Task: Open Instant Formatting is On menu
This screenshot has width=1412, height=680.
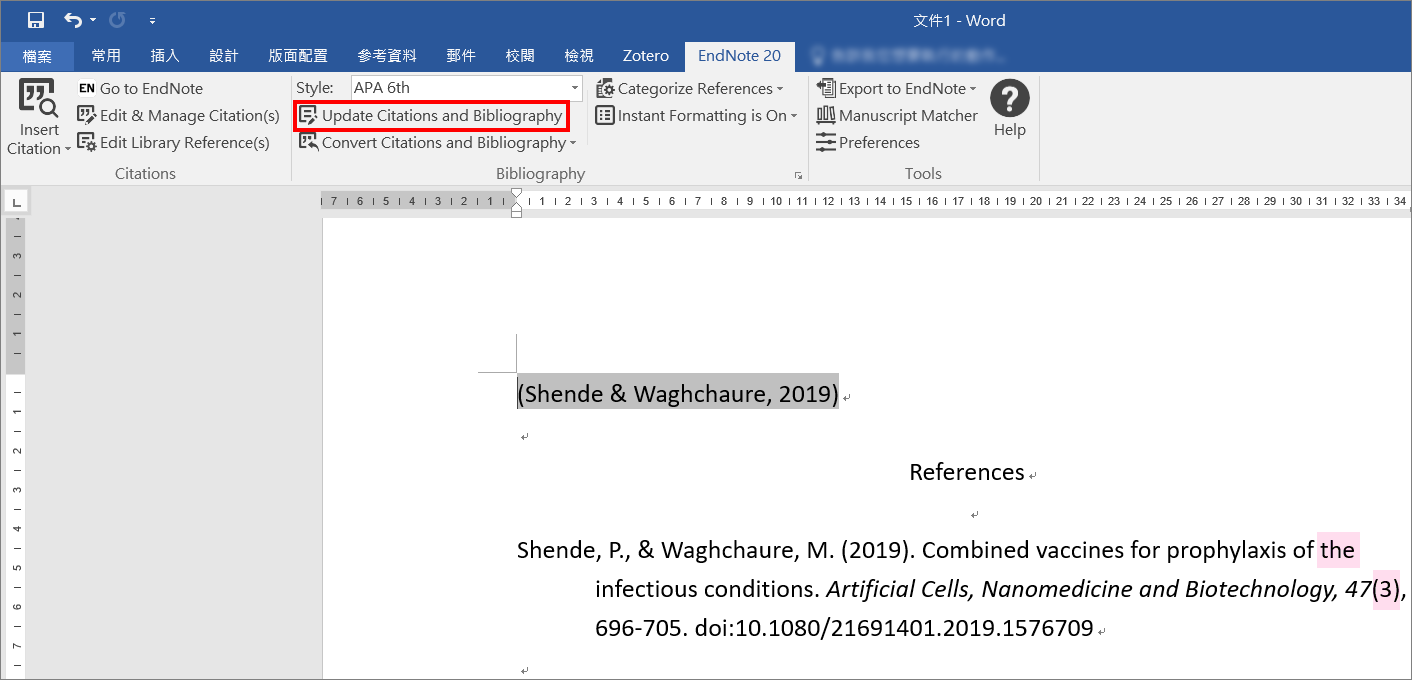Action: (x=696, y=116)
